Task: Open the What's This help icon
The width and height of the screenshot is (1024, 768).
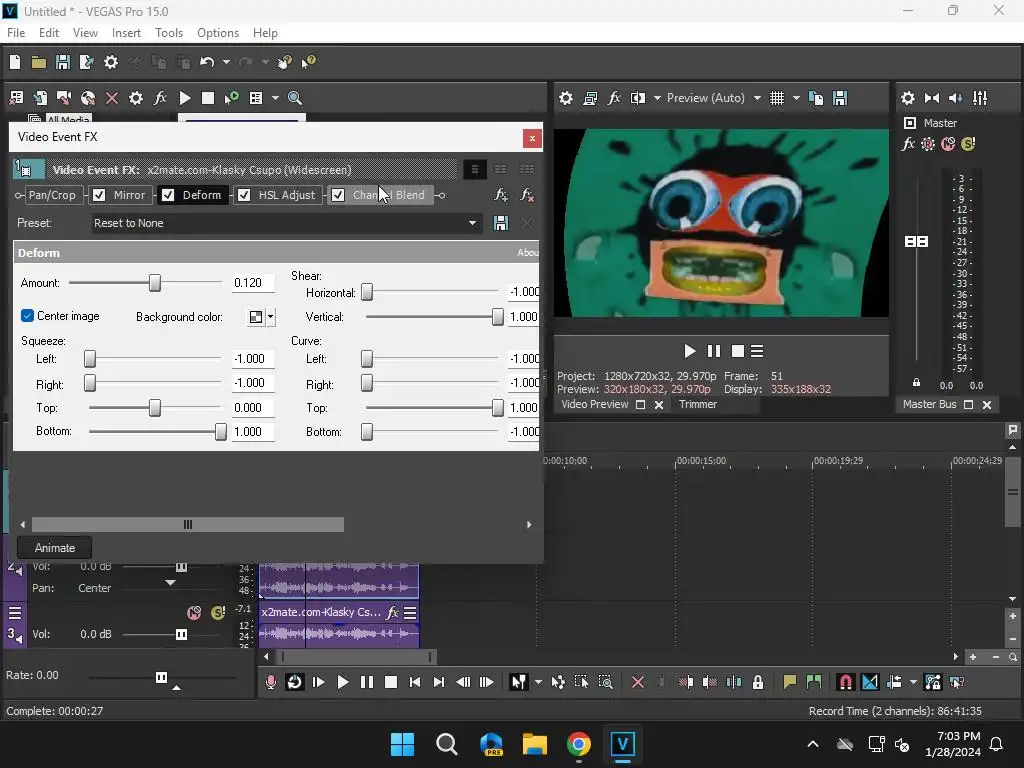Action: [308, 62]
